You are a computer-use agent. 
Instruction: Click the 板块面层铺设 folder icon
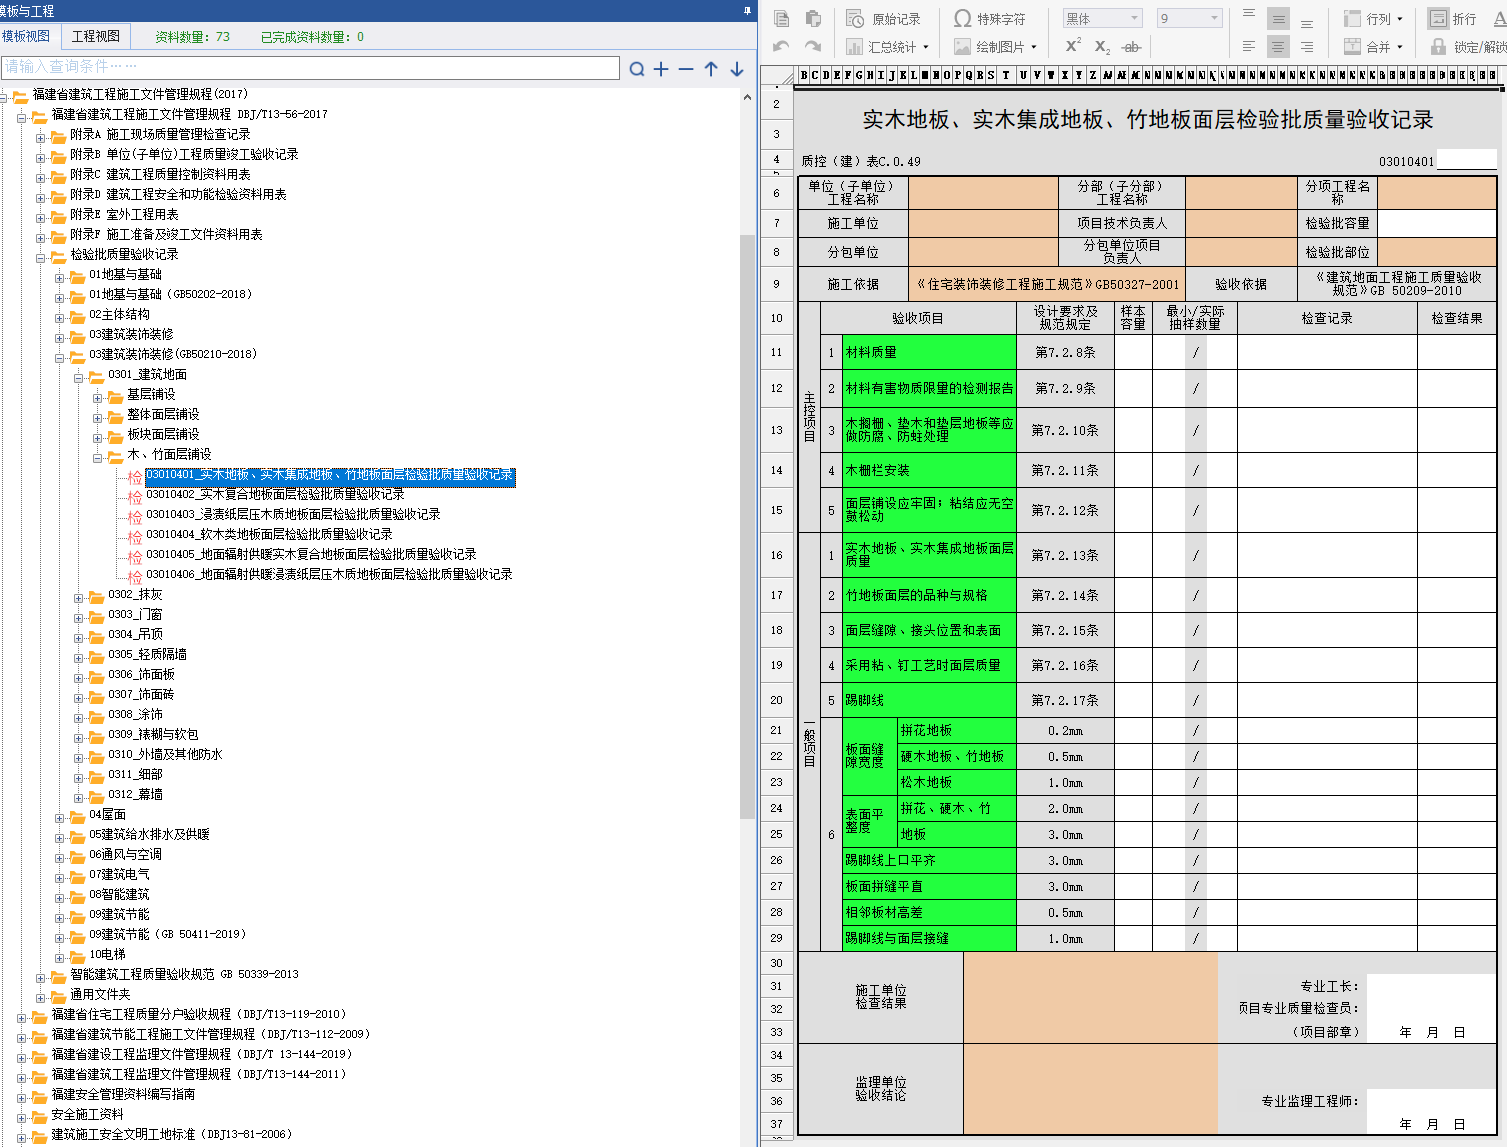[115, 436]
